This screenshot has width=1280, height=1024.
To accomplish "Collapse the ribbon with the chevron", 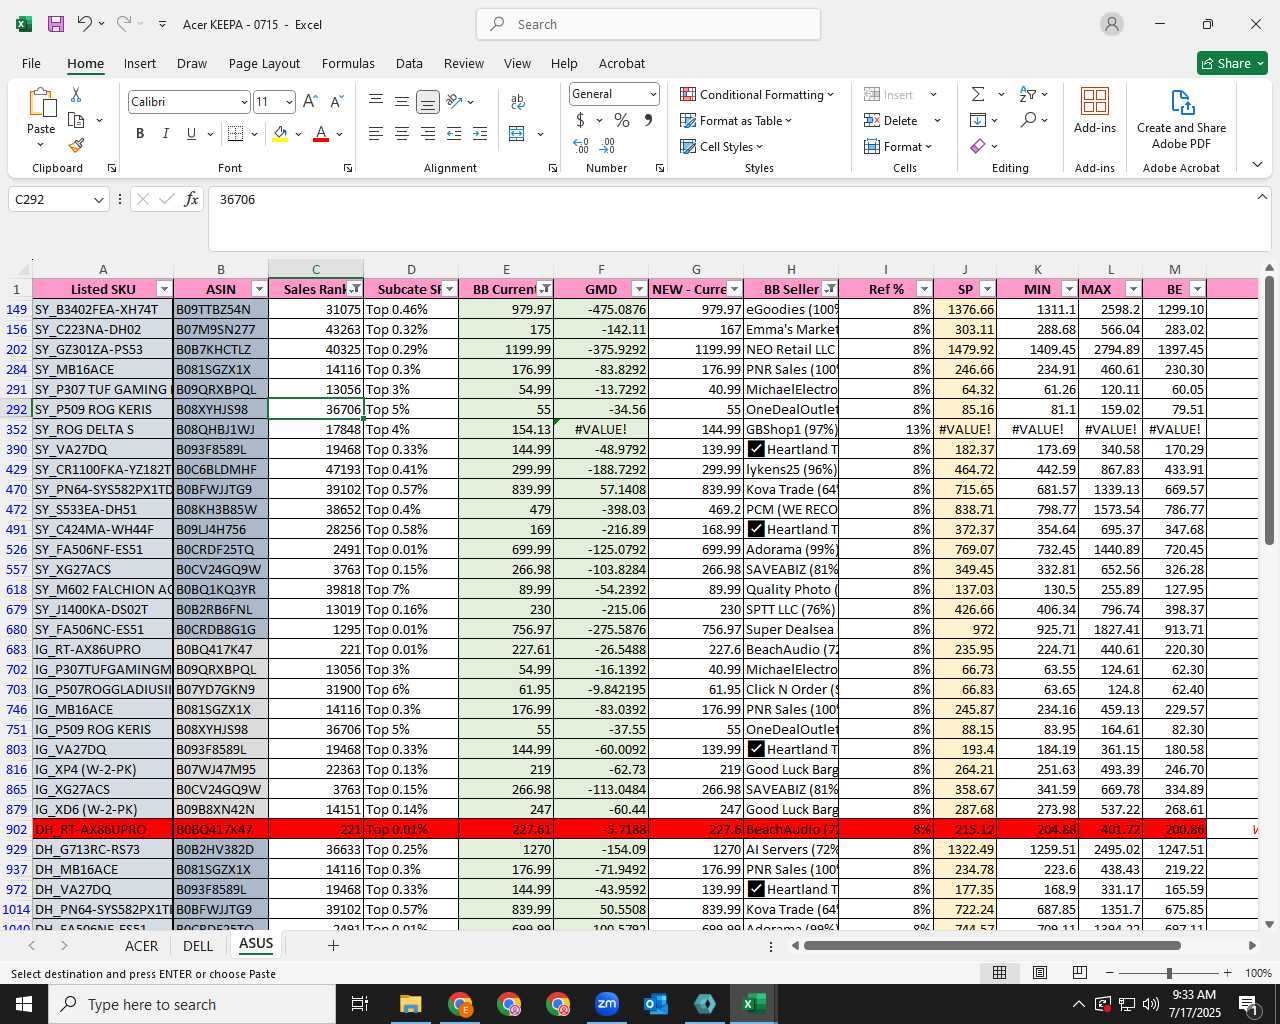I will [1257, 165].
